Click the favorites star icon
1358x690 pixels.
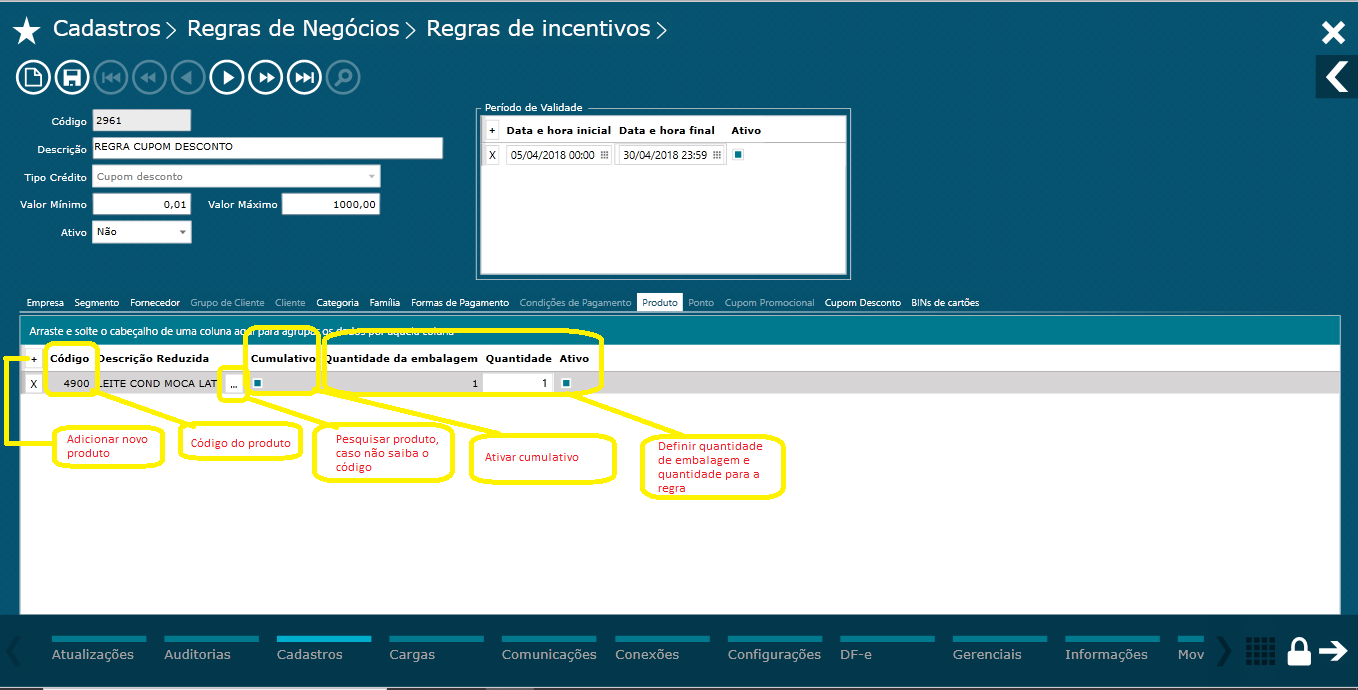tap(26, 31)
